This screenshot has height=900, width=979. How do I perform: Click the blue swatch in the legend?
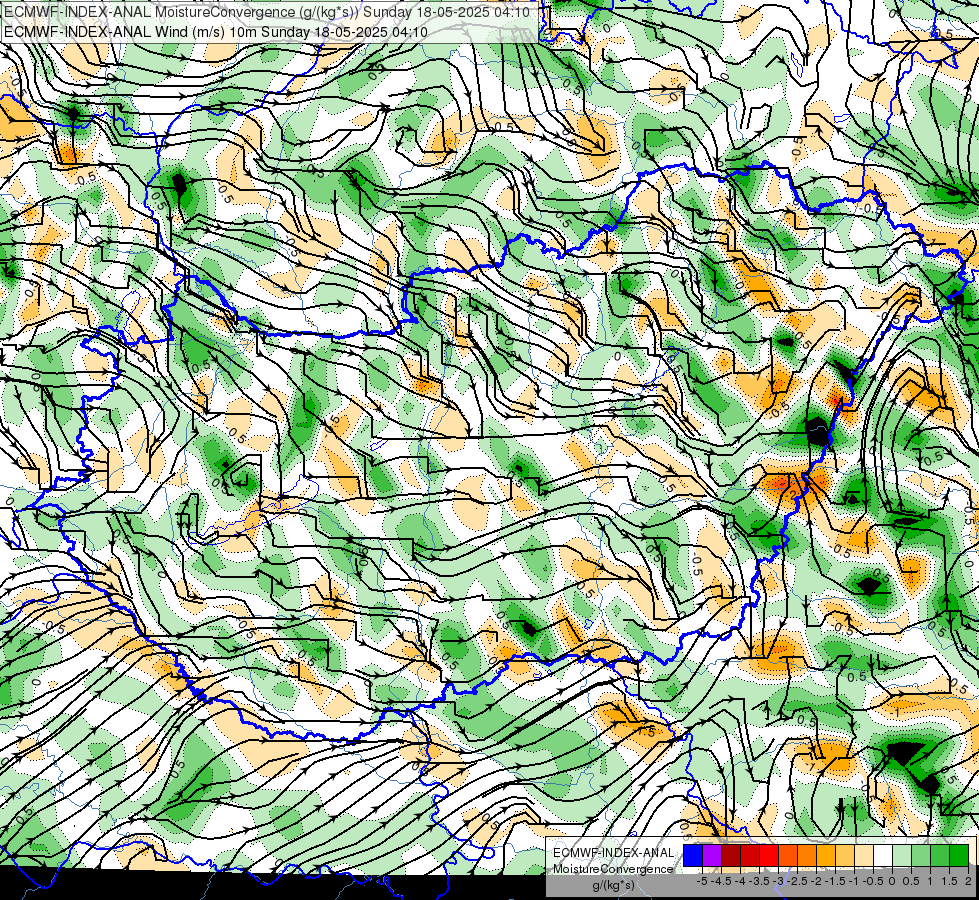point(693,856)
